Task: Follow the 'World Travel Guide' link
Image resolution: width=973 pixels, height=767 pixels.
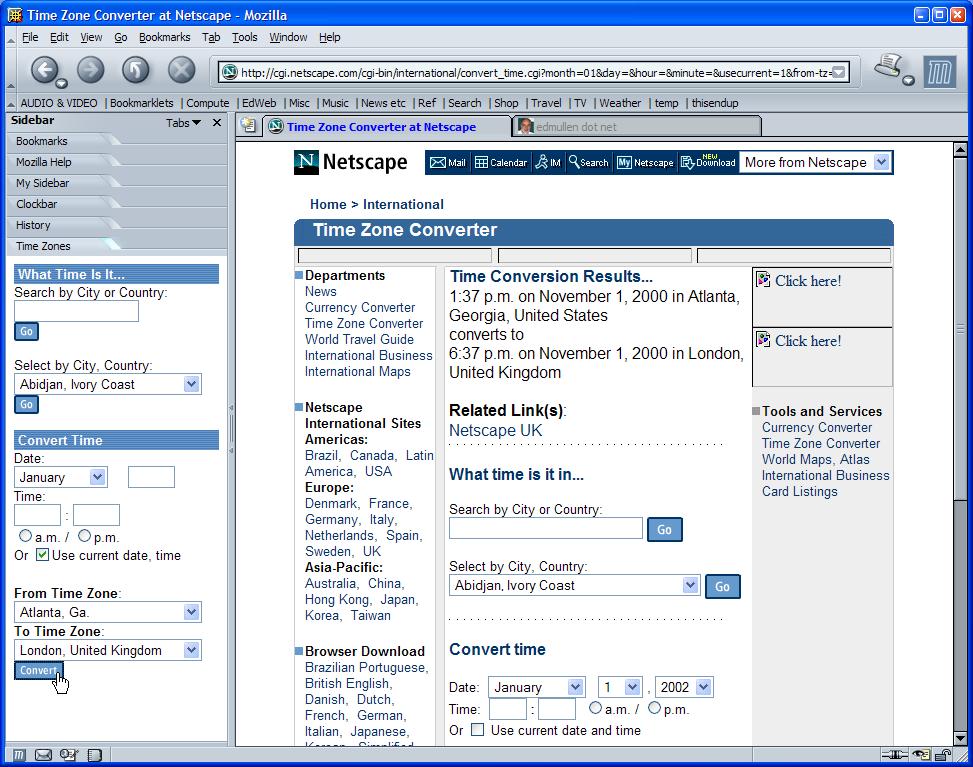Action: [x=359, y=339]
